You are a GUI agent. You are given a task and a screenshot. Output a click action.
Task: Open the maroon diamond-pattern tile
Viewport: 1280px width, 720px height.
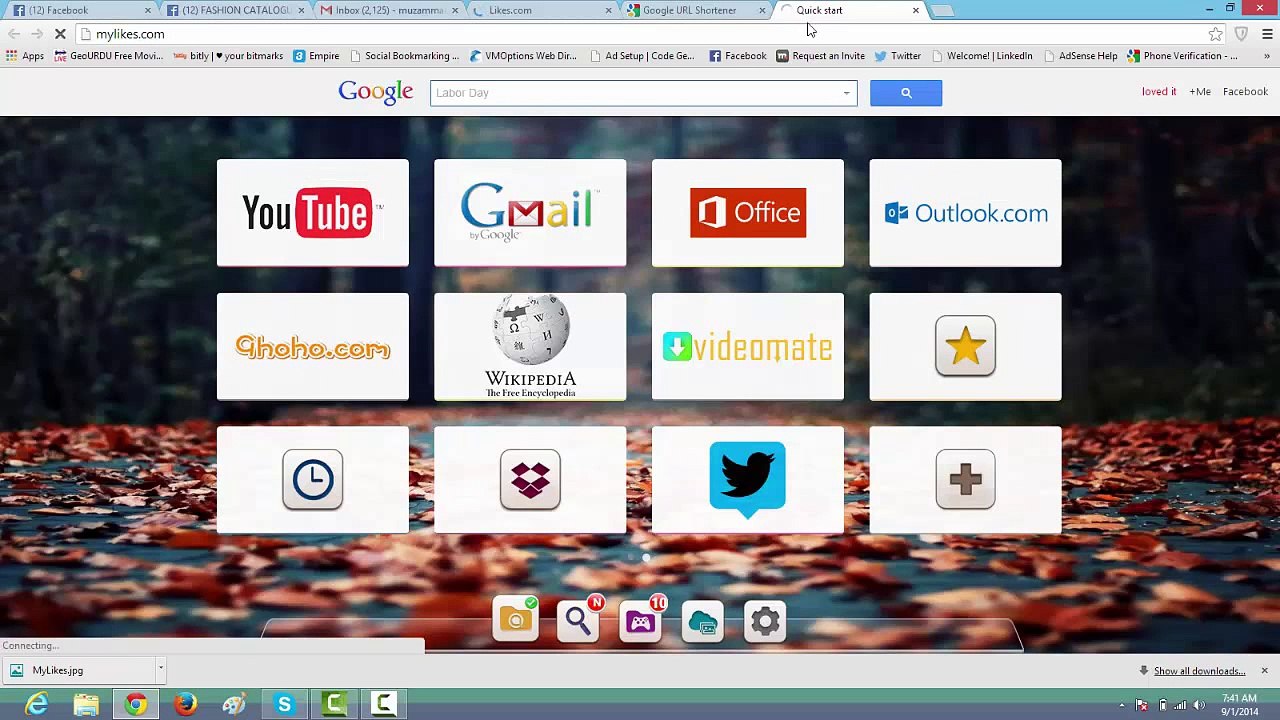click(x=530, y=480)
